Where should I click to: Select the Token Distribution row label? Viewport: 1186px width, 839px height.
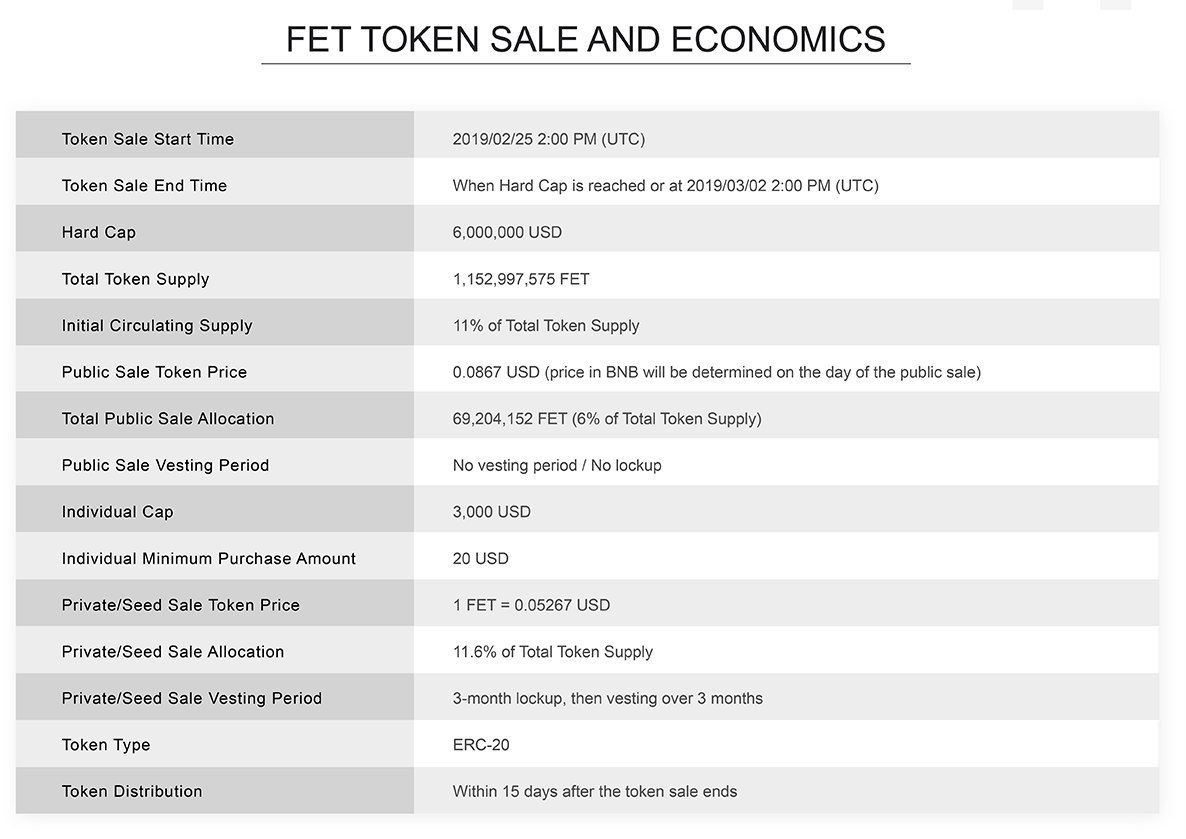pyautogui.click(x=132, y=791)
